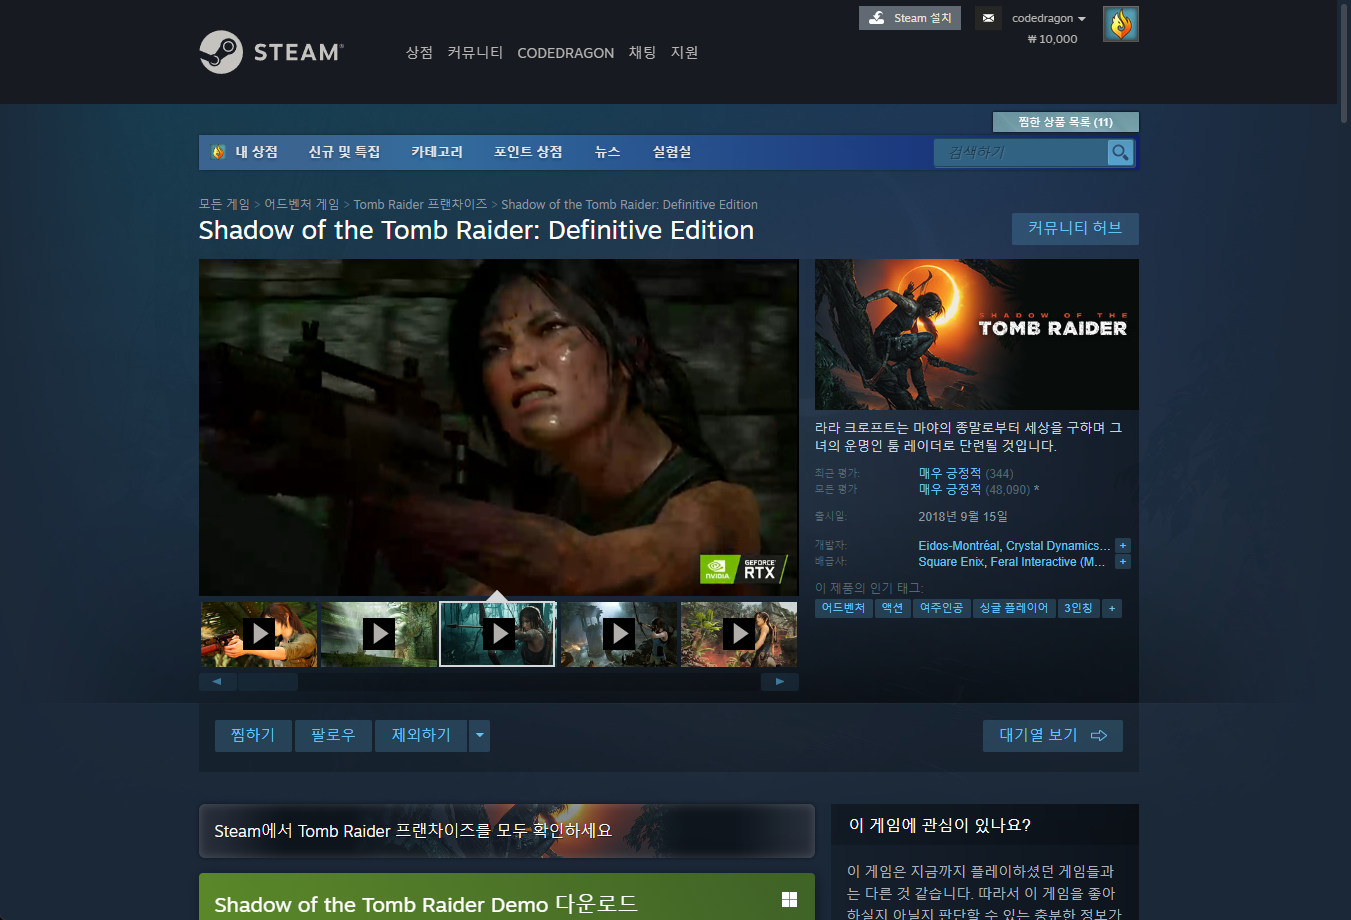Expand tags with the plus button
This screenshot has height=920, width=1351.
coord(1111,608)
